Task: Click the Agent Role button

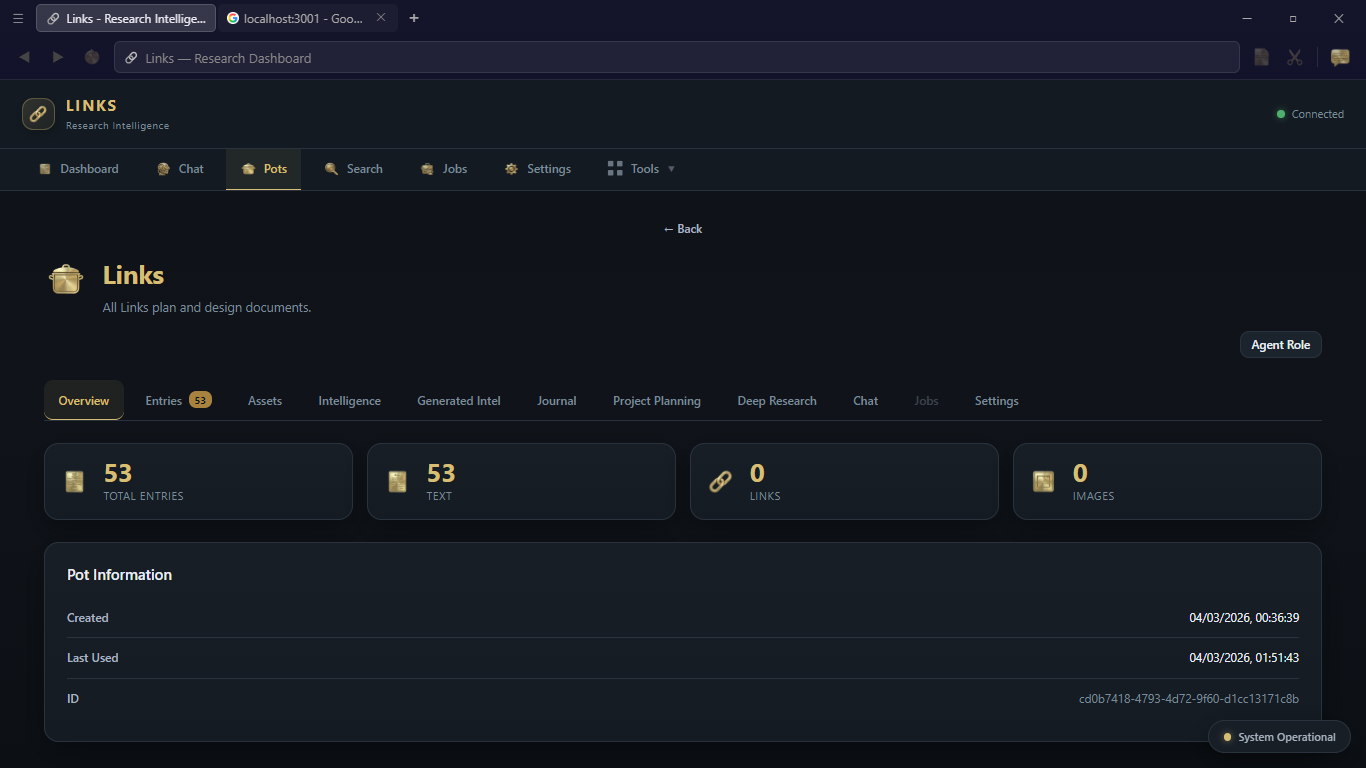Action: pyautogui.click(x=1280, y=344)
